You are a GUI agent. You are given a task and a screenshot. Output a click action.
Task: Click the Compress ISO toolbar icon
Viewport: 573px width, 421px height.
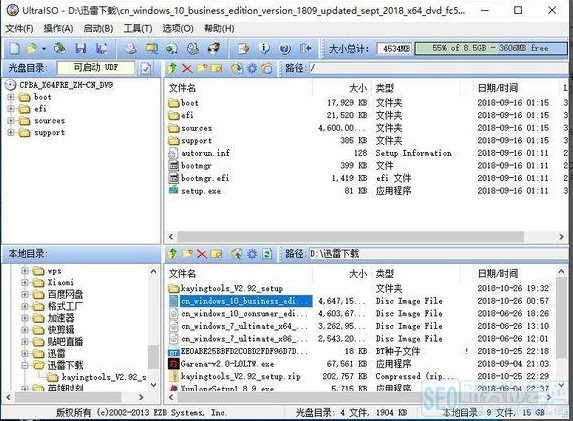pos(172,48)
